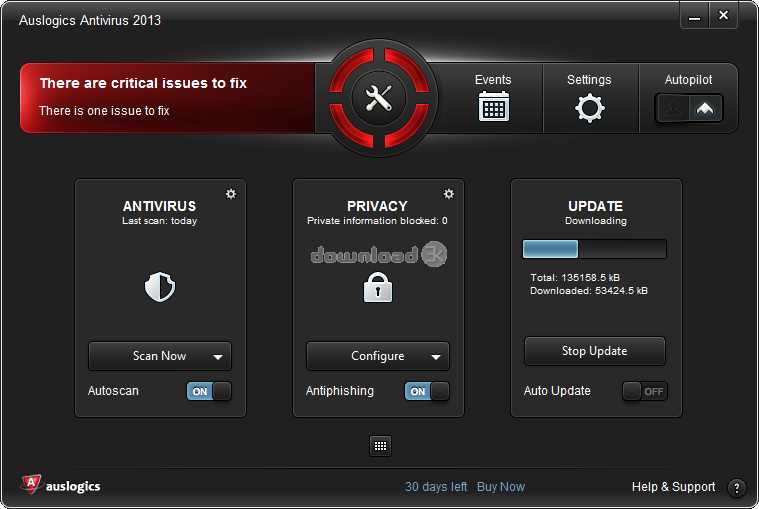This screenshot has width=759, height=509.
Task: Toggle the Autoscan switch off
Action: 209,391
